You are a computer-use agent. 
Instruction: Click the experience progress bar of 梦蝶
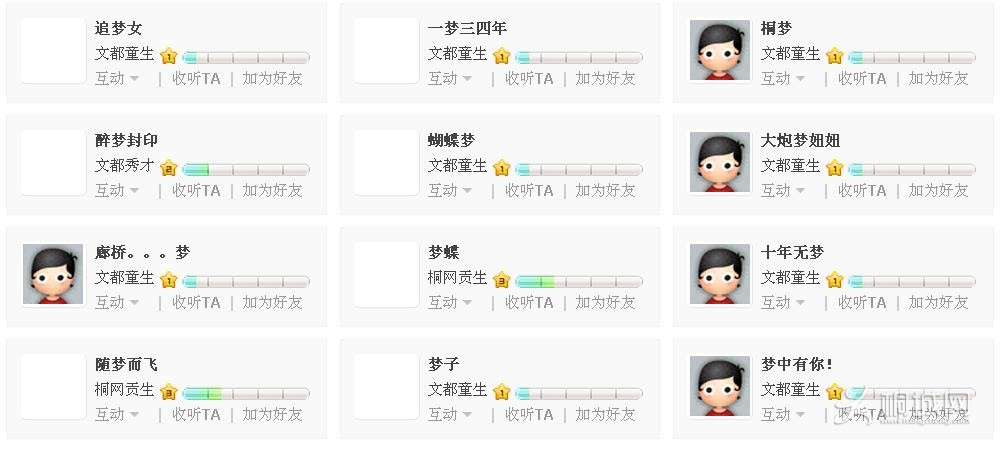[579, 281]
